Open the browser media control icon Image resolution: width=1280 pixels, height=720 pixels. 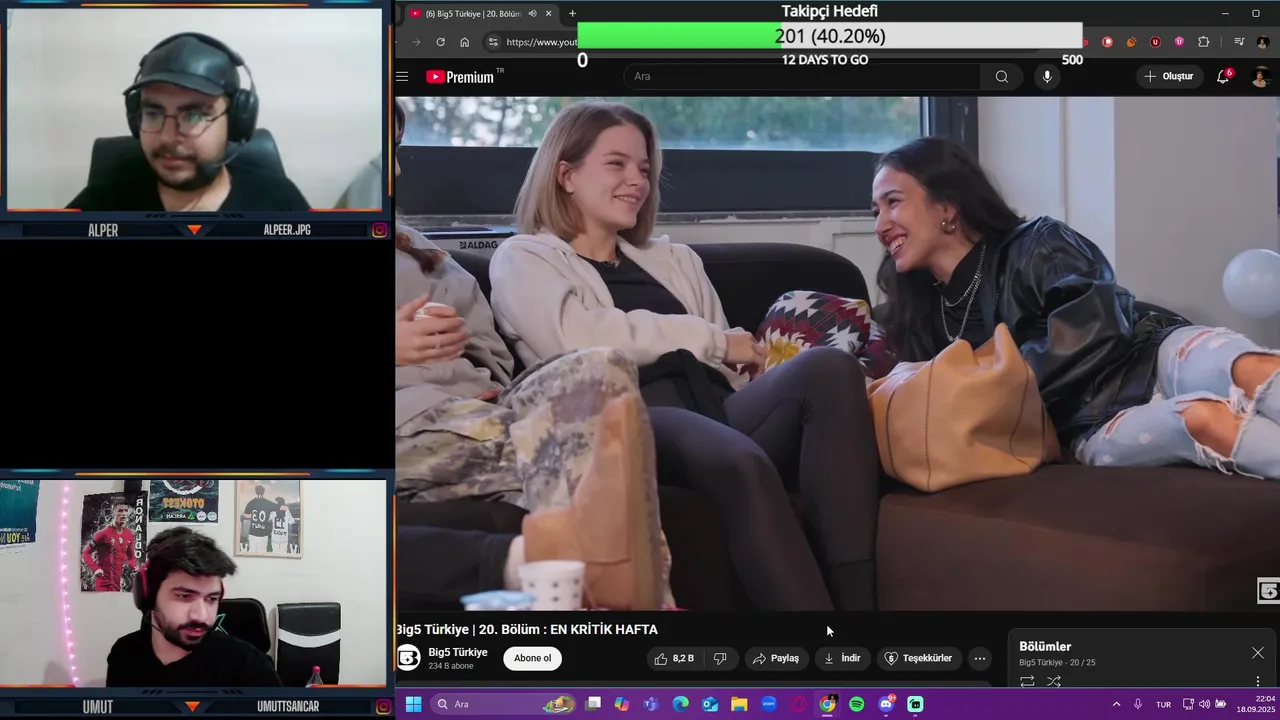[x=1239, y=42]
